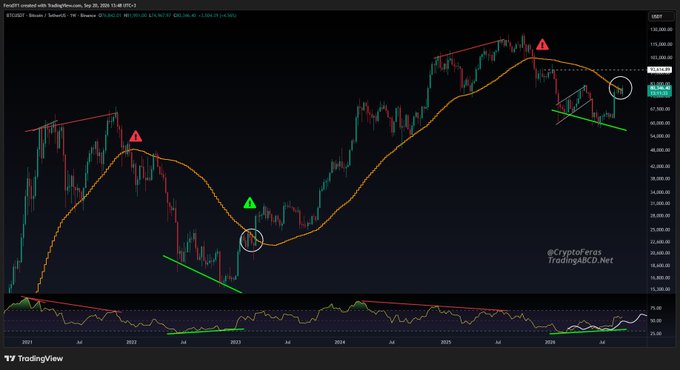The image size is (680, 370).
Task: Click the Jul label after 2026
Action: pyautogui.click(x=602, y=342)
